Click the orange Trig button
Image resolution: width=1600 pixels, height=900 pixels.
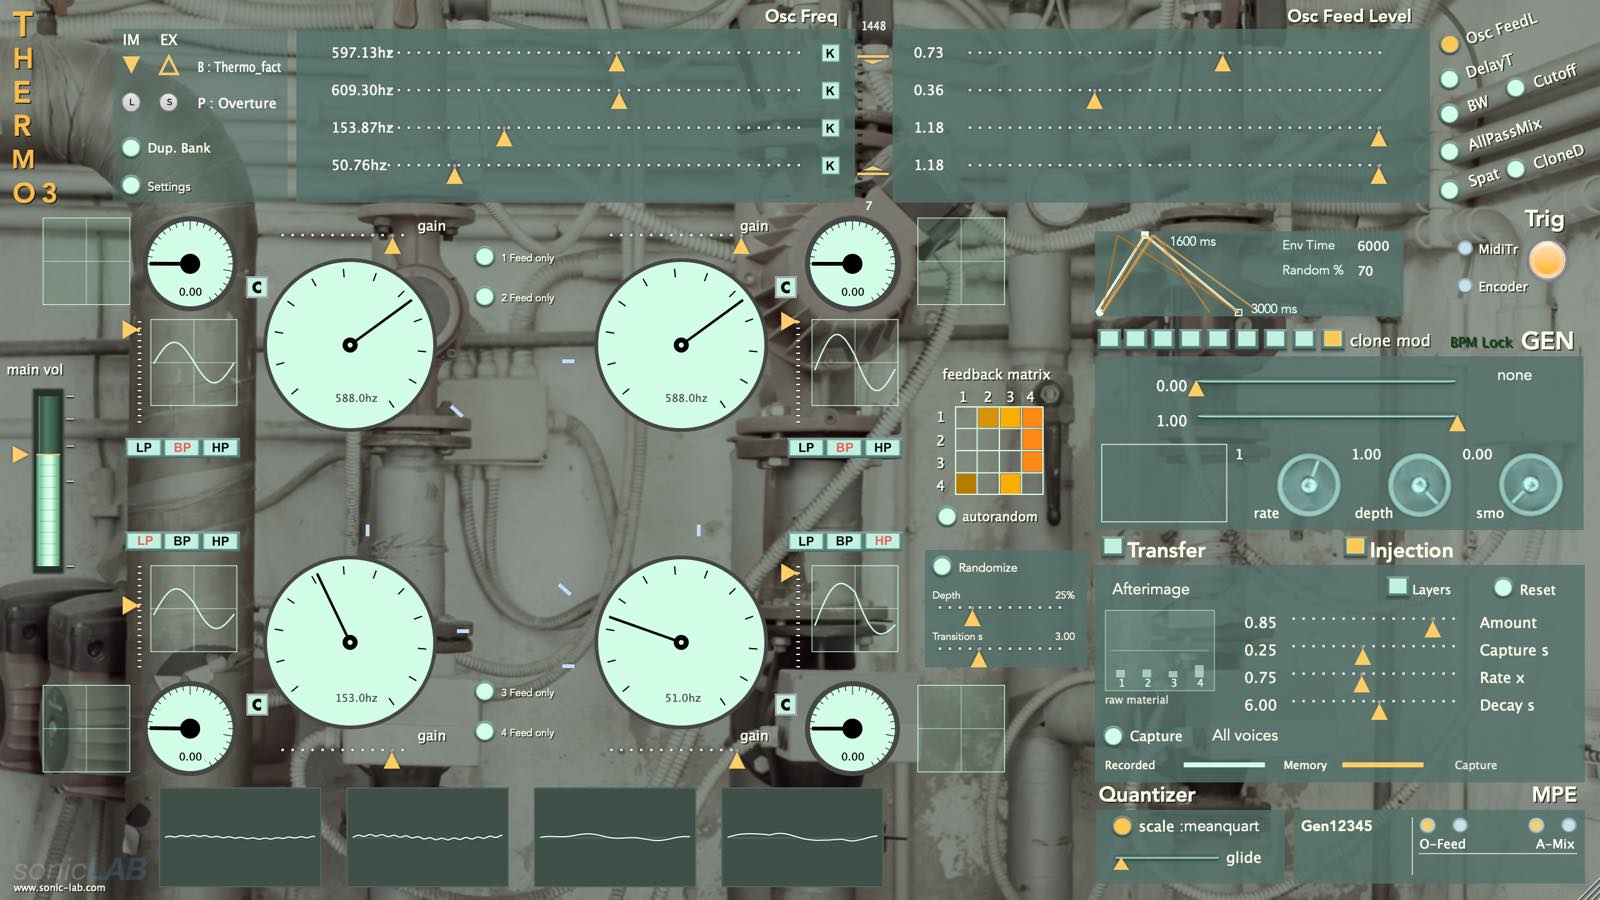click(1547, 260)
